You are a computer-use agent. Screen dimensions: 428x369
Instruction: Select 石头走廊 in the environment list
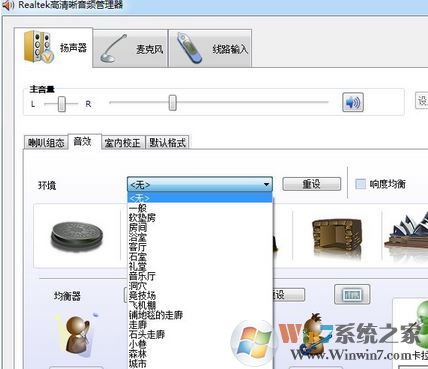[200, 334]
